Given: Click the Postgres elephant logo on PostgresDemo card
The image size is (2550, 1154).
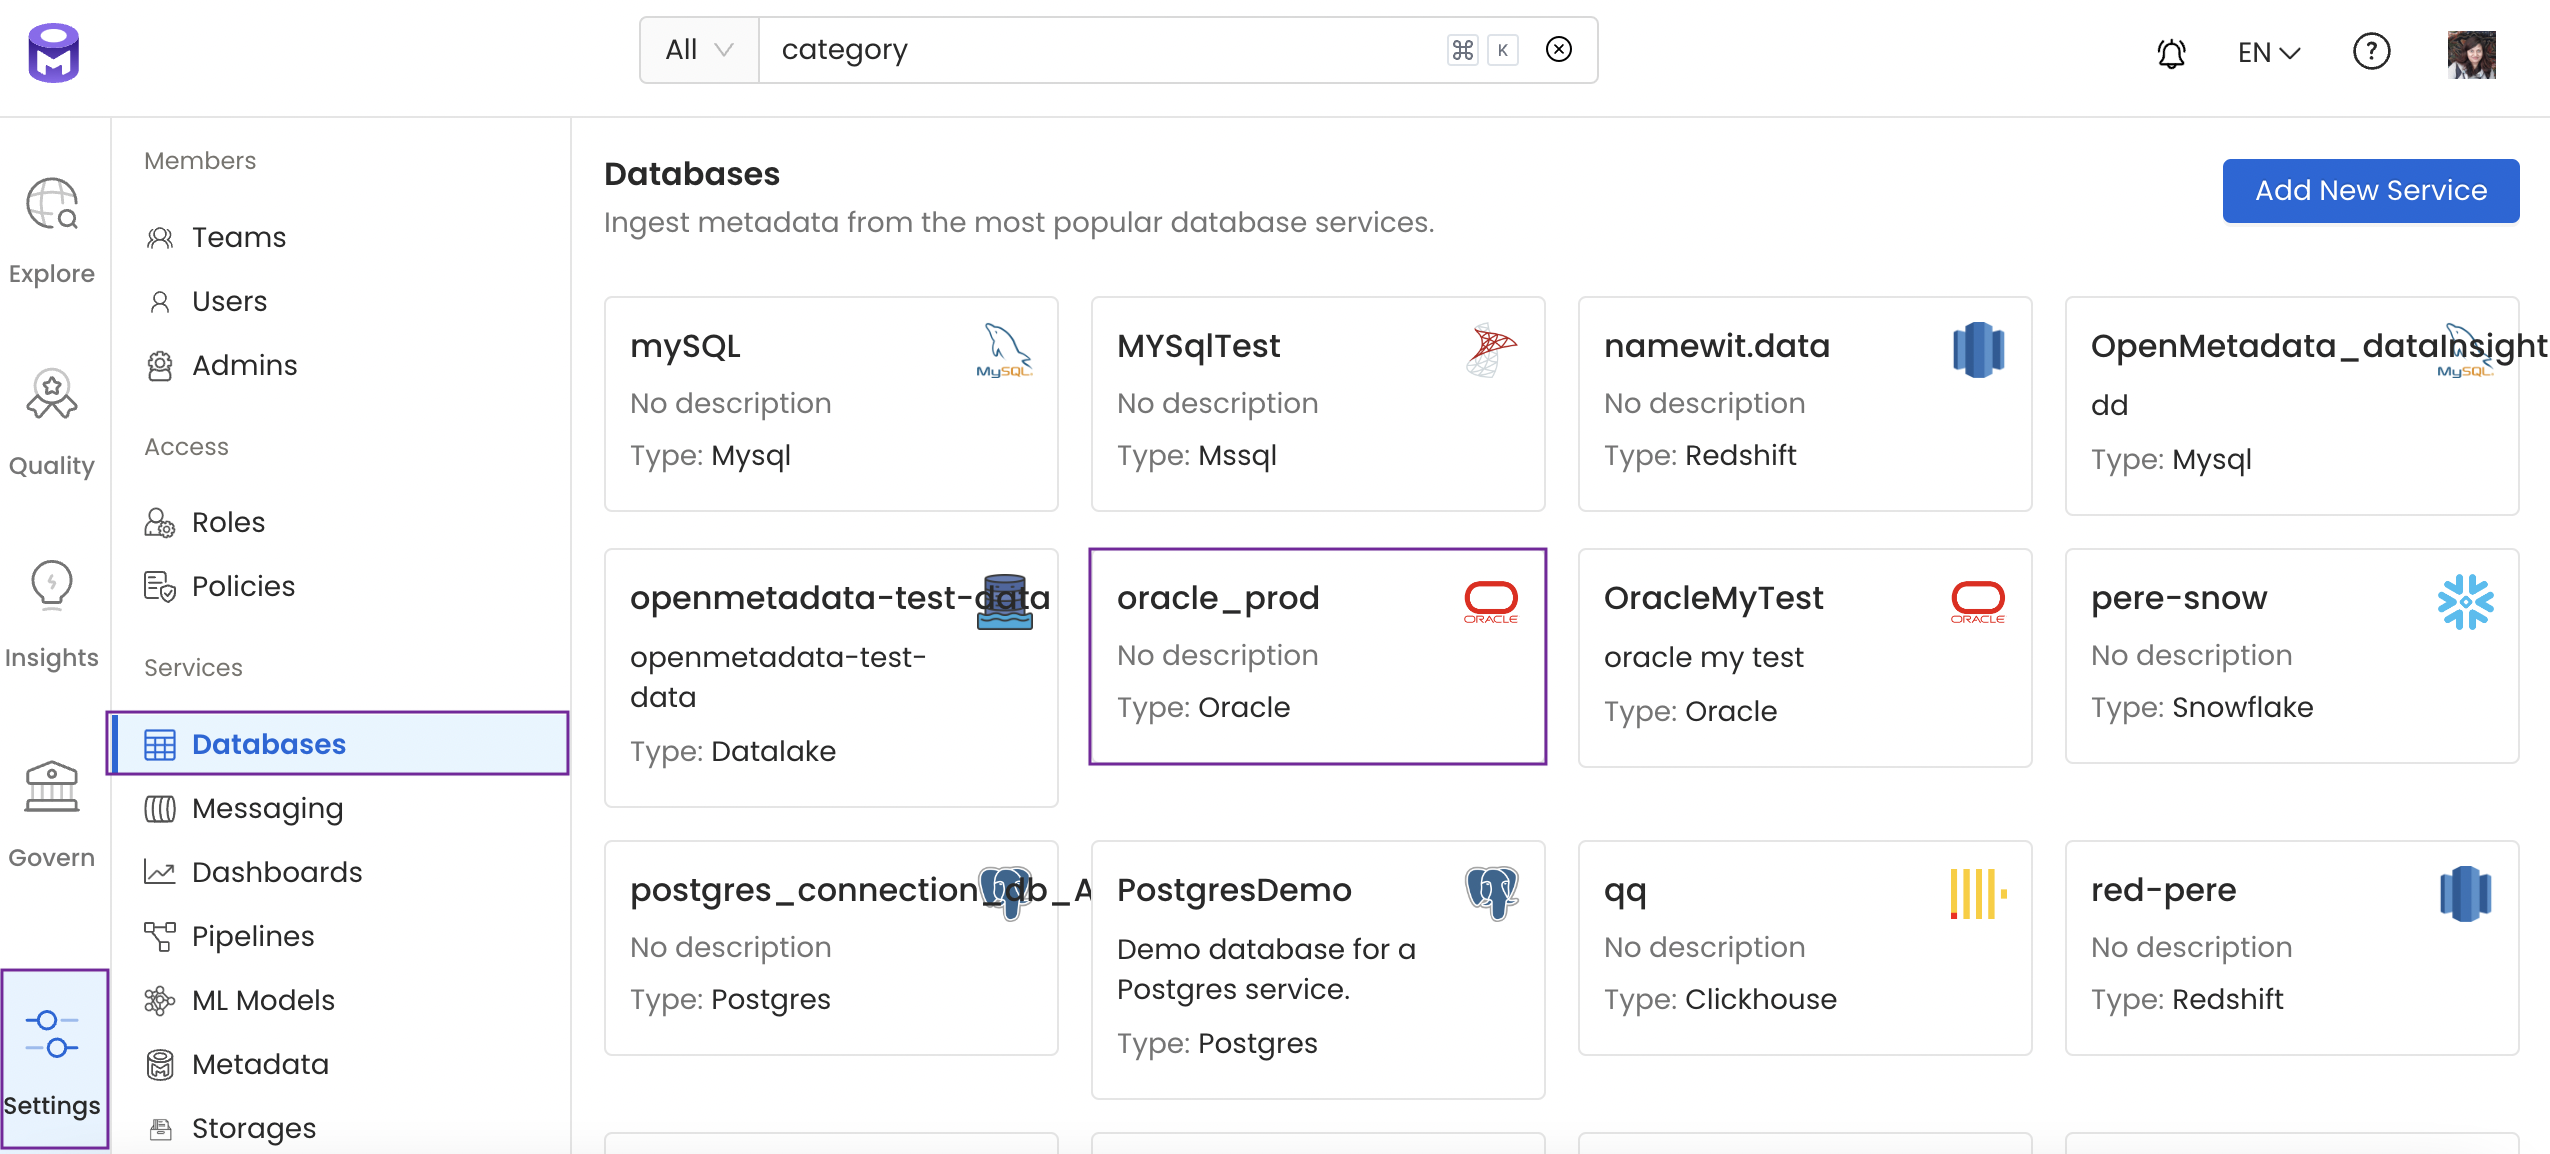Looking at the screenshot, I should (1491, 894).
